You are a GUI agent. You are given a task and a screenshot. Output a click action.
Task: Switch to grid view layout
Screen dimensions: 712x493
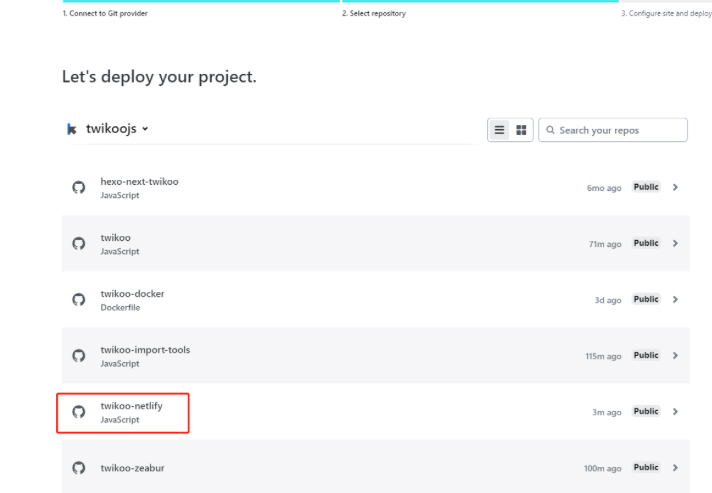(521, 130)
